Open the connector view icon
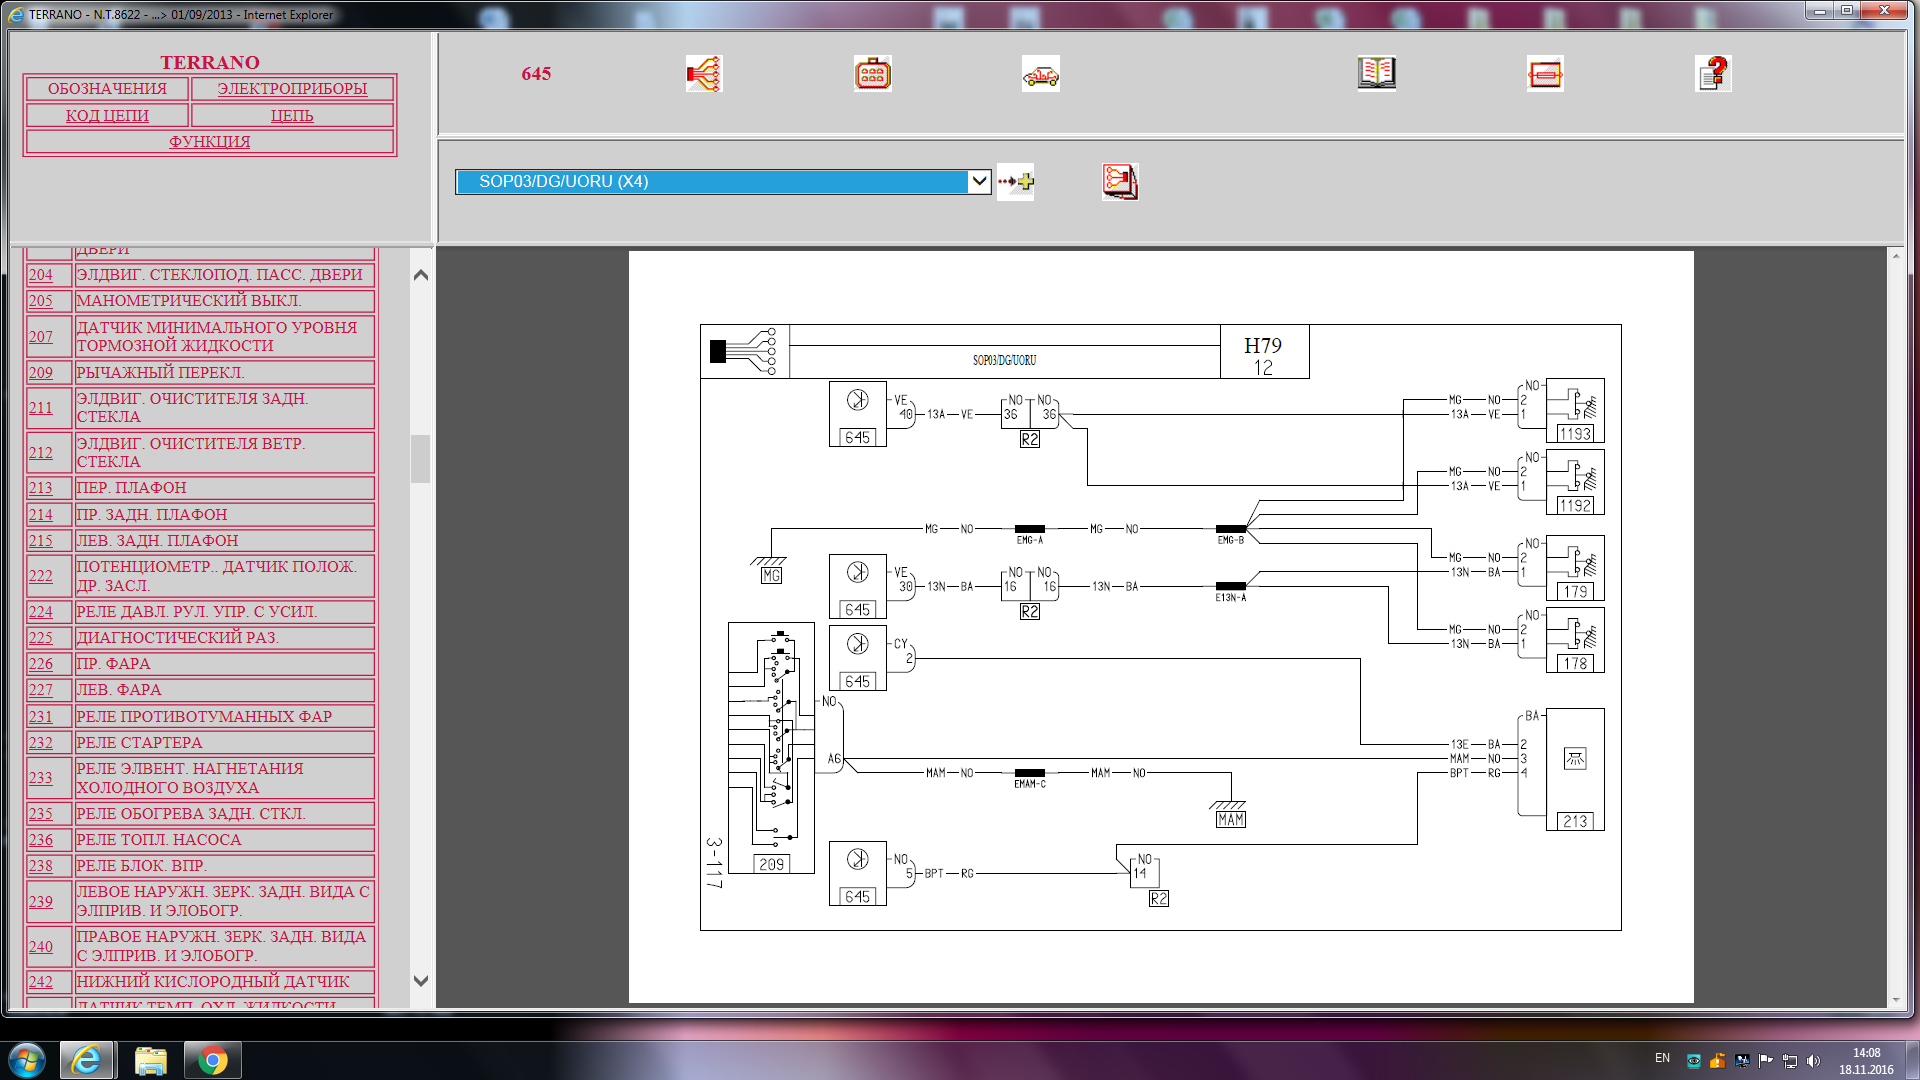This screenshot has width=1920, height=1080. coord(872,74)
